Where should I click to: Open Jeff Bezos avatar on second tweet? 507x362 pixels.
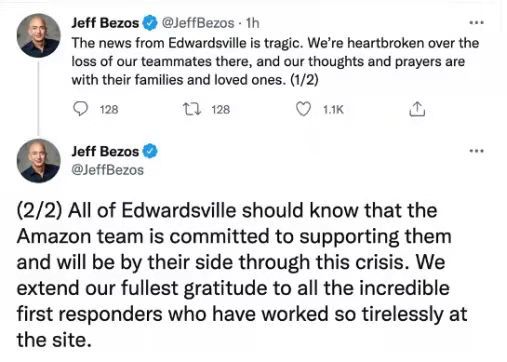pos(39,161)
